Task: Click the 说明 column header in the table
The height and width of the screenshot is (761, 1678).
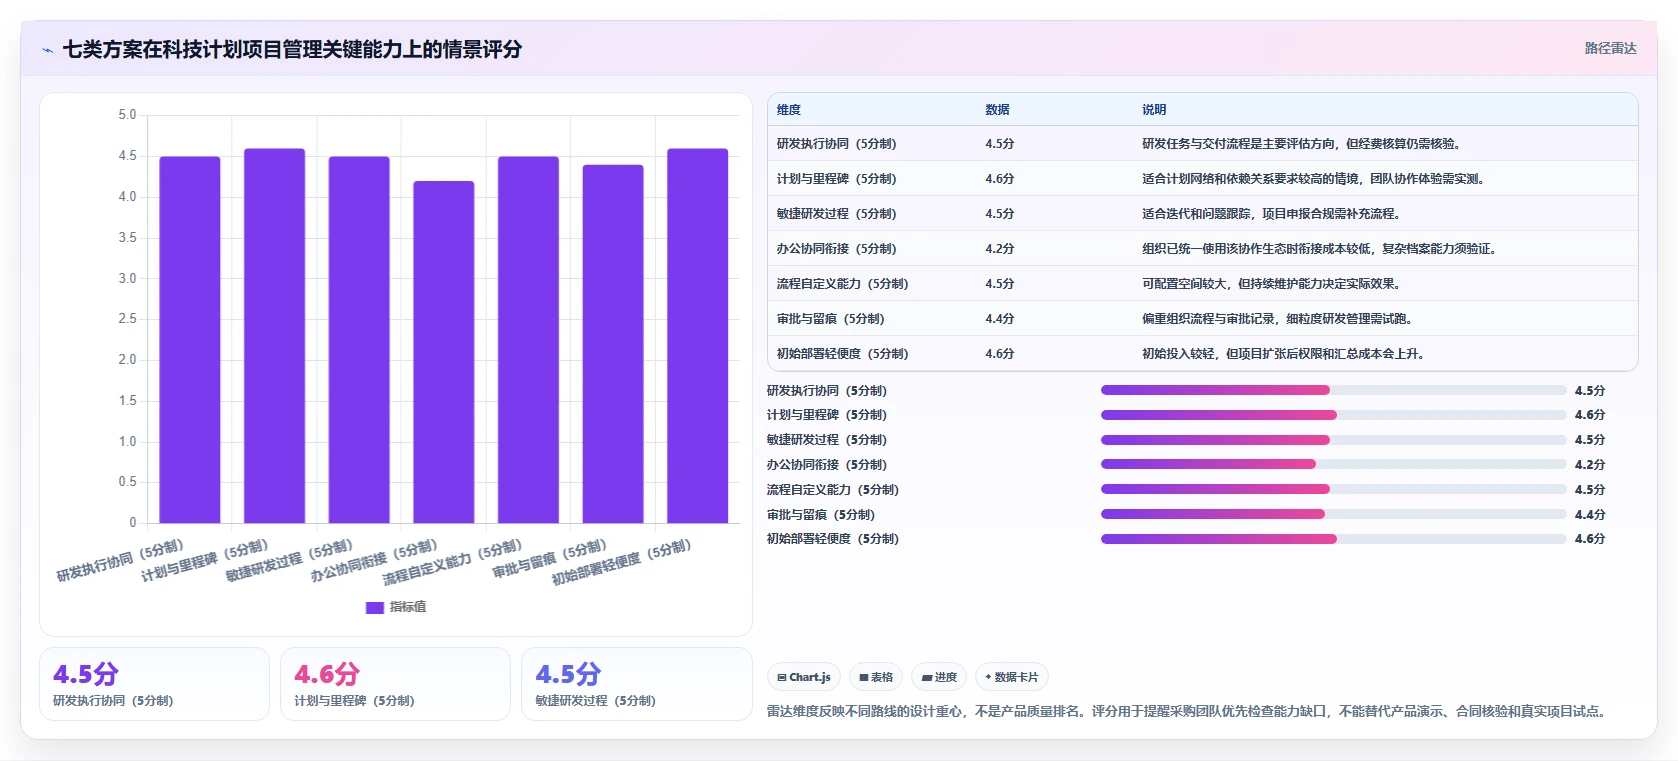Action: (x=1154, y=110)
